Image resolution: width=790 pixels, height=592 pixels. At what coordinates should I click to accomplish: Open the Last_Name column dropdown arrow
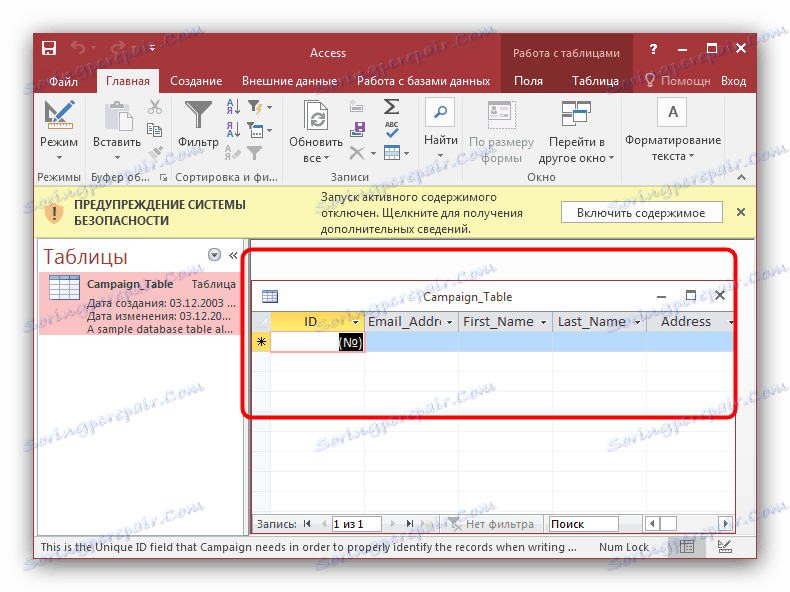[637, 322]
